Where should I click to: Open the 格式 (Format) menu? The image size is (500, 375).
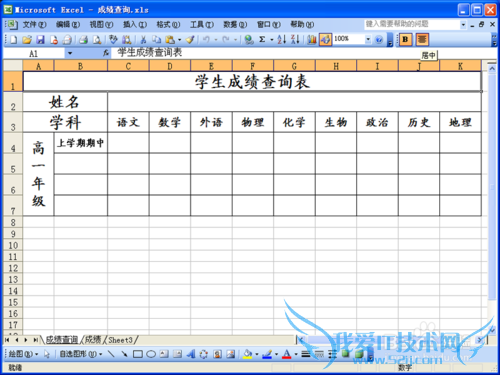coord(168,24)
